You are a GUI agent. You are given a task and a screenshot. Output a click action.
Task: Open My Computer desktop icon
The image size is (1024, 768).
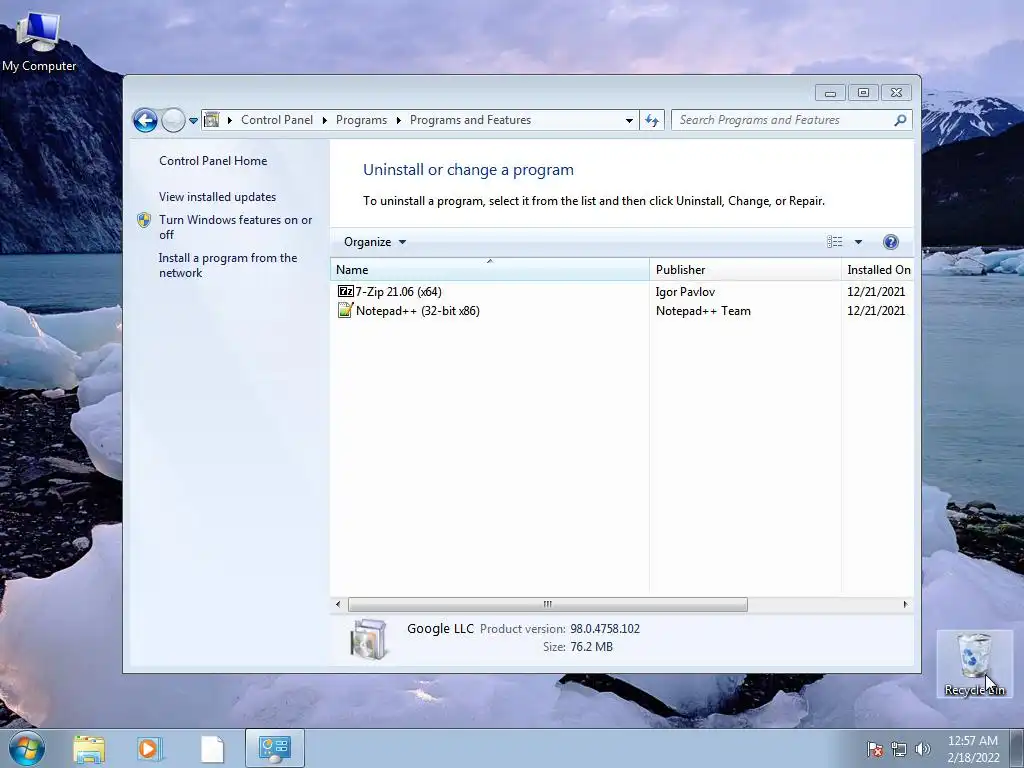click(x=39, y=42)
